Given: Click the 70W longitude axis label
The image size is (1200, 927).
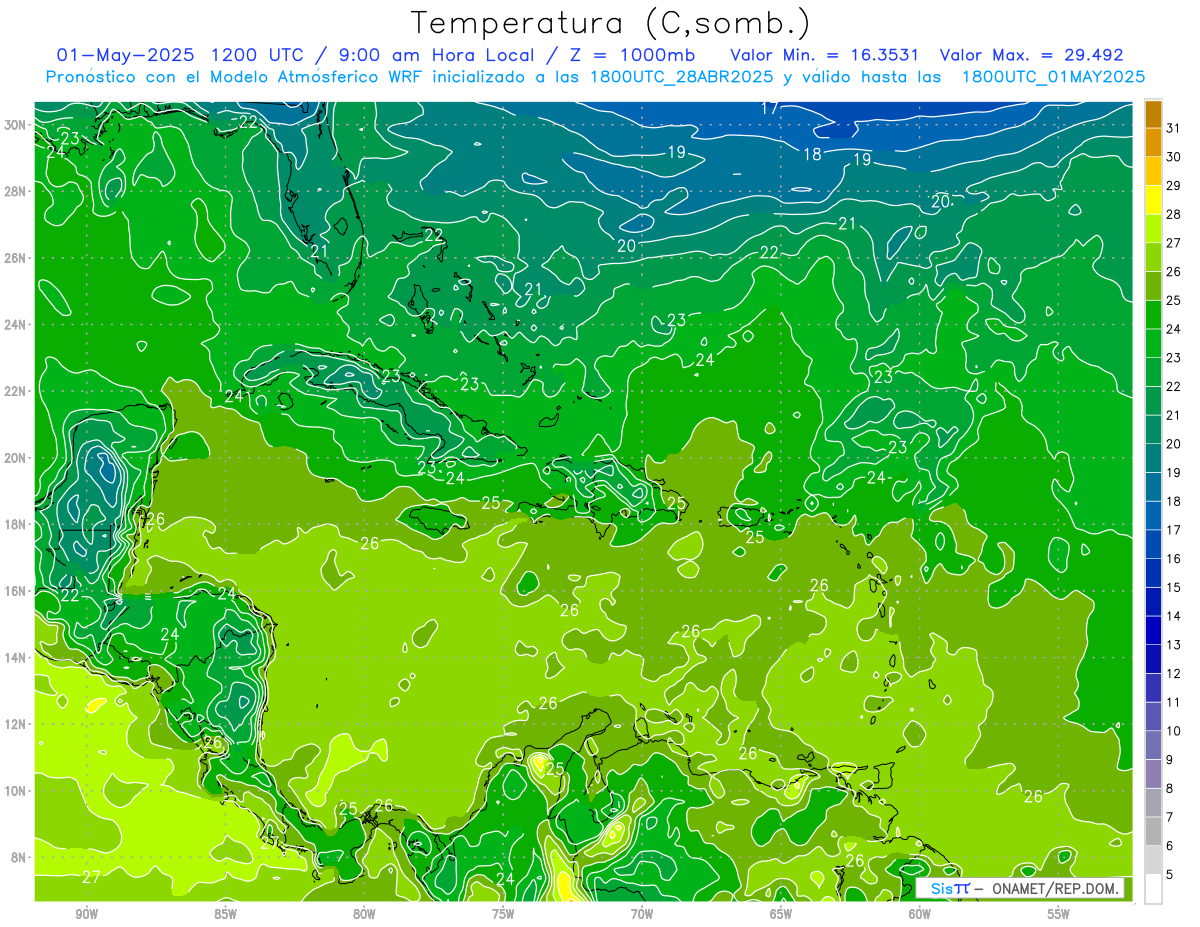Looking at the screenshot, I should click(642, 914).
